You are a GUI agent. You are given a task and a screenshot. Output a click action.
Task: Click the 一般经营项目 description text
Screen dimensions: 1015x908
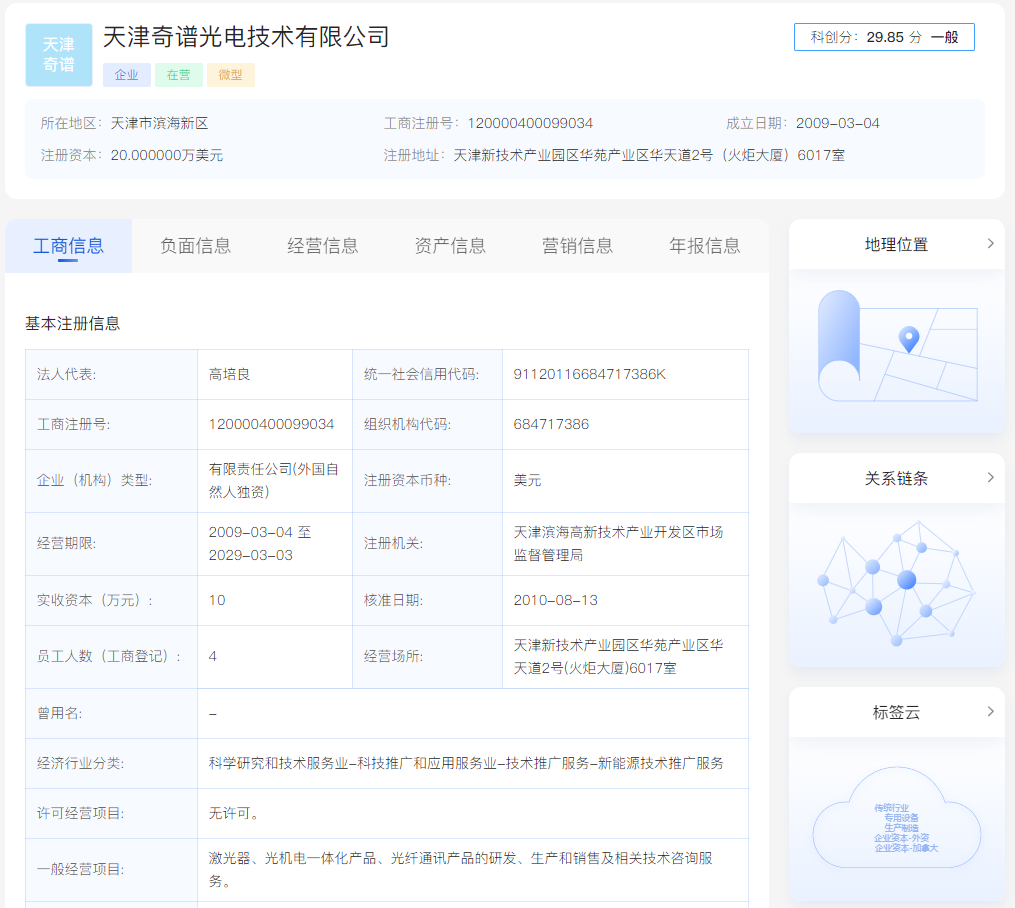point(460,870)
